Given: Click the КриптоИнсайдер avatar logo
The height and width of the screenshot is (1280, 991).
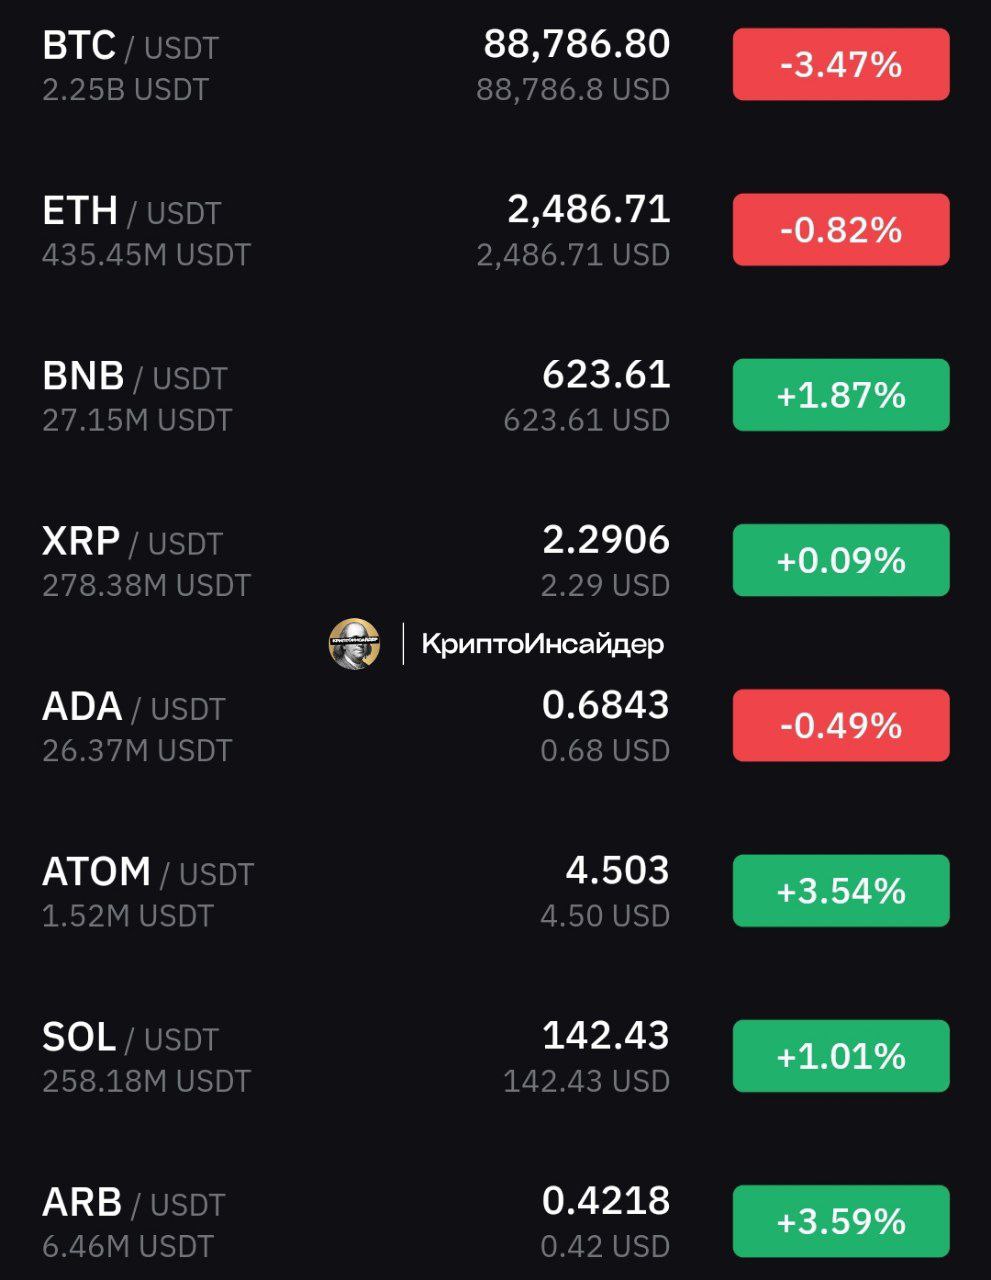Looking at the screenshot, I should [x=354, y=643].
